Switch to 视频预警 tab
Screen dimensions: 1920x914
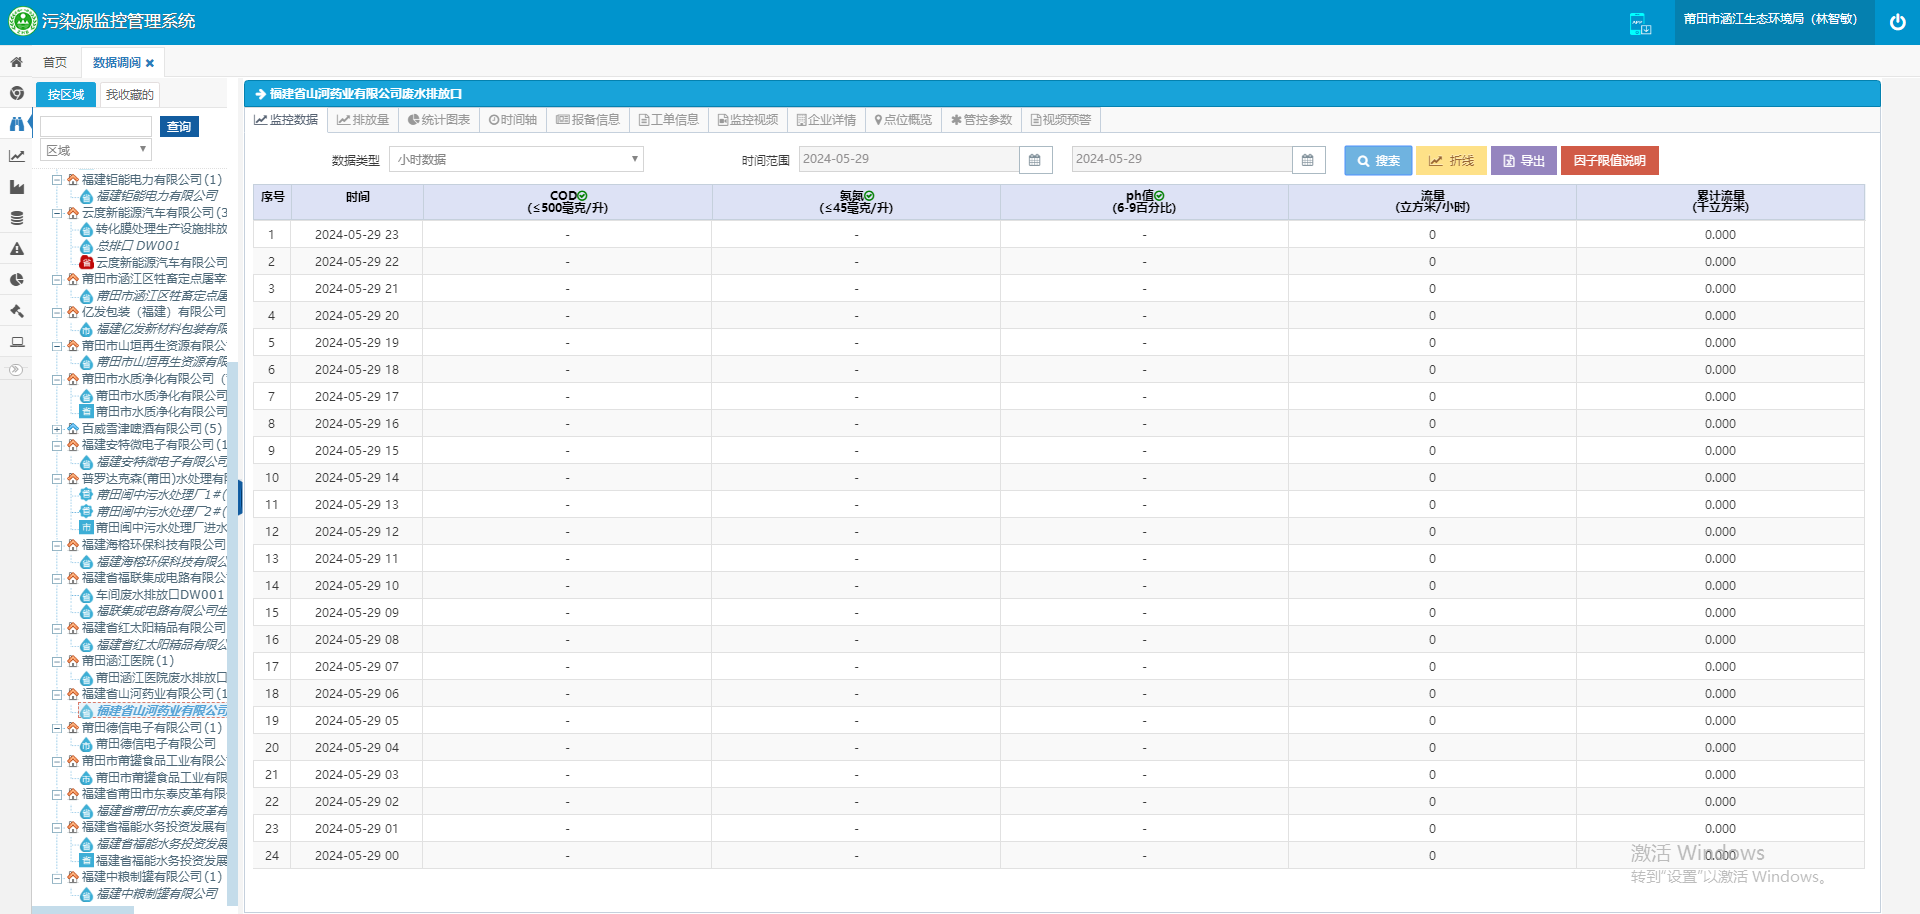click(1061, 120)
